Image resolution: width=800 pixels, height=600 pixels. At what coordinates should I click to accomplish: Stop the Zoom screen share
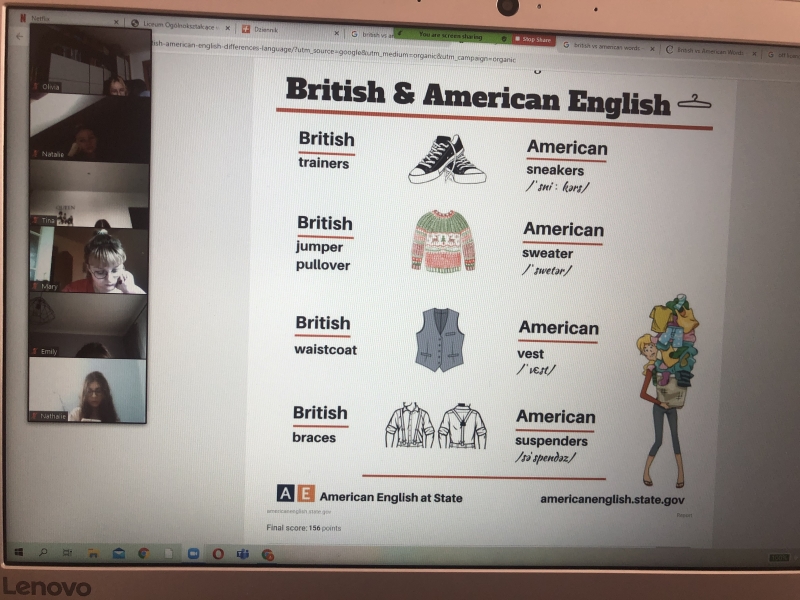533,39
